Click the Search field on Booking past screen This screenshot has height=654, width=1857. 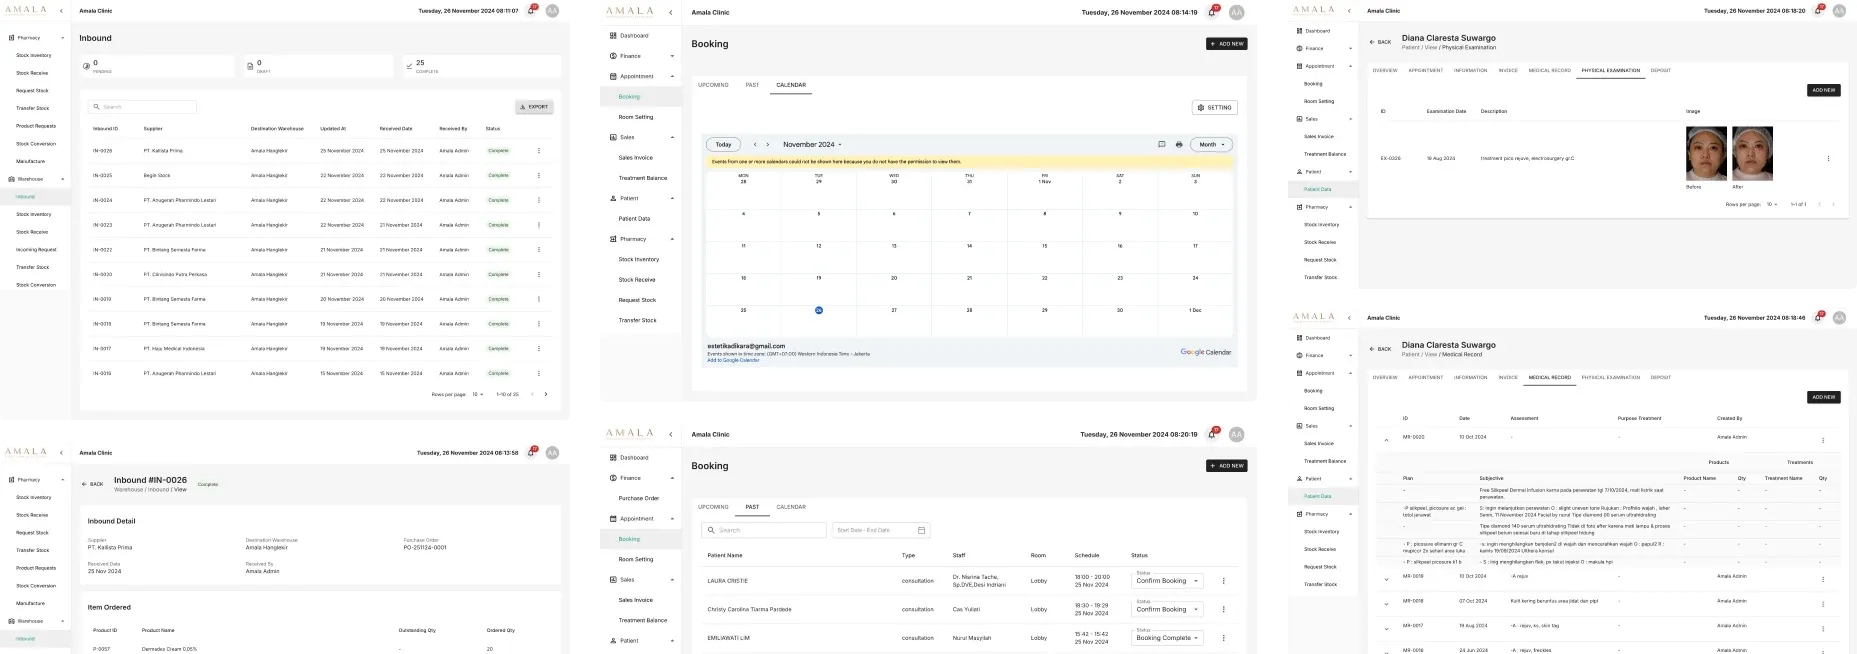tap(765, 530)
